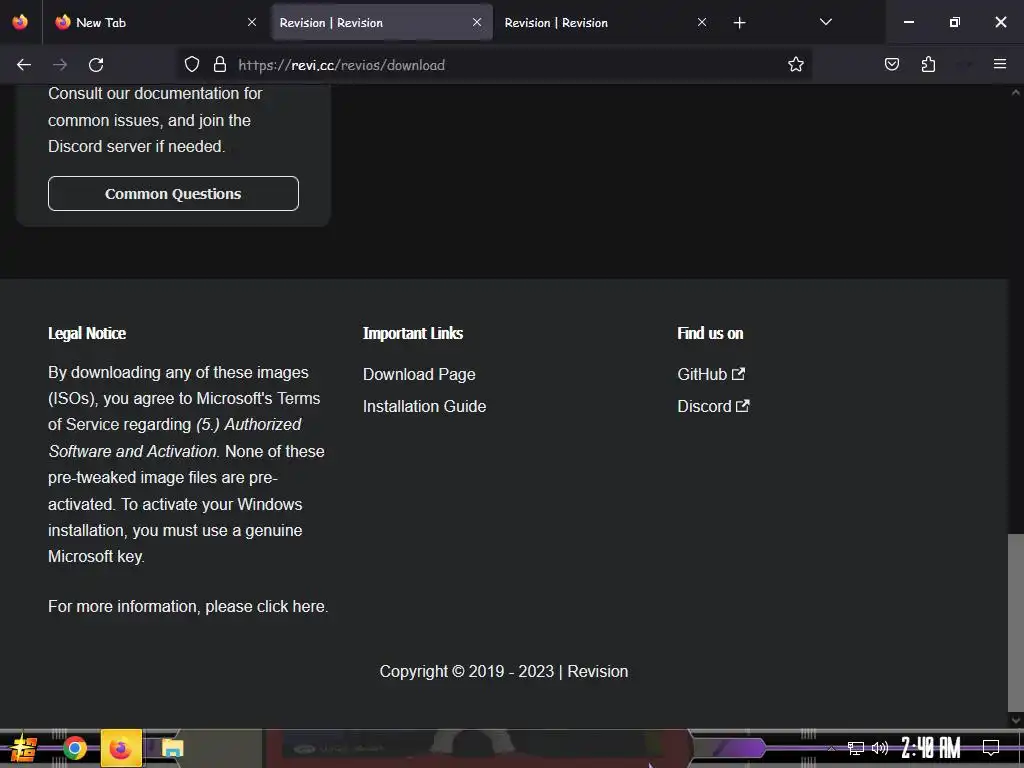Click the Common Questions button
The image size is (1024, 768).
point(173,193)
